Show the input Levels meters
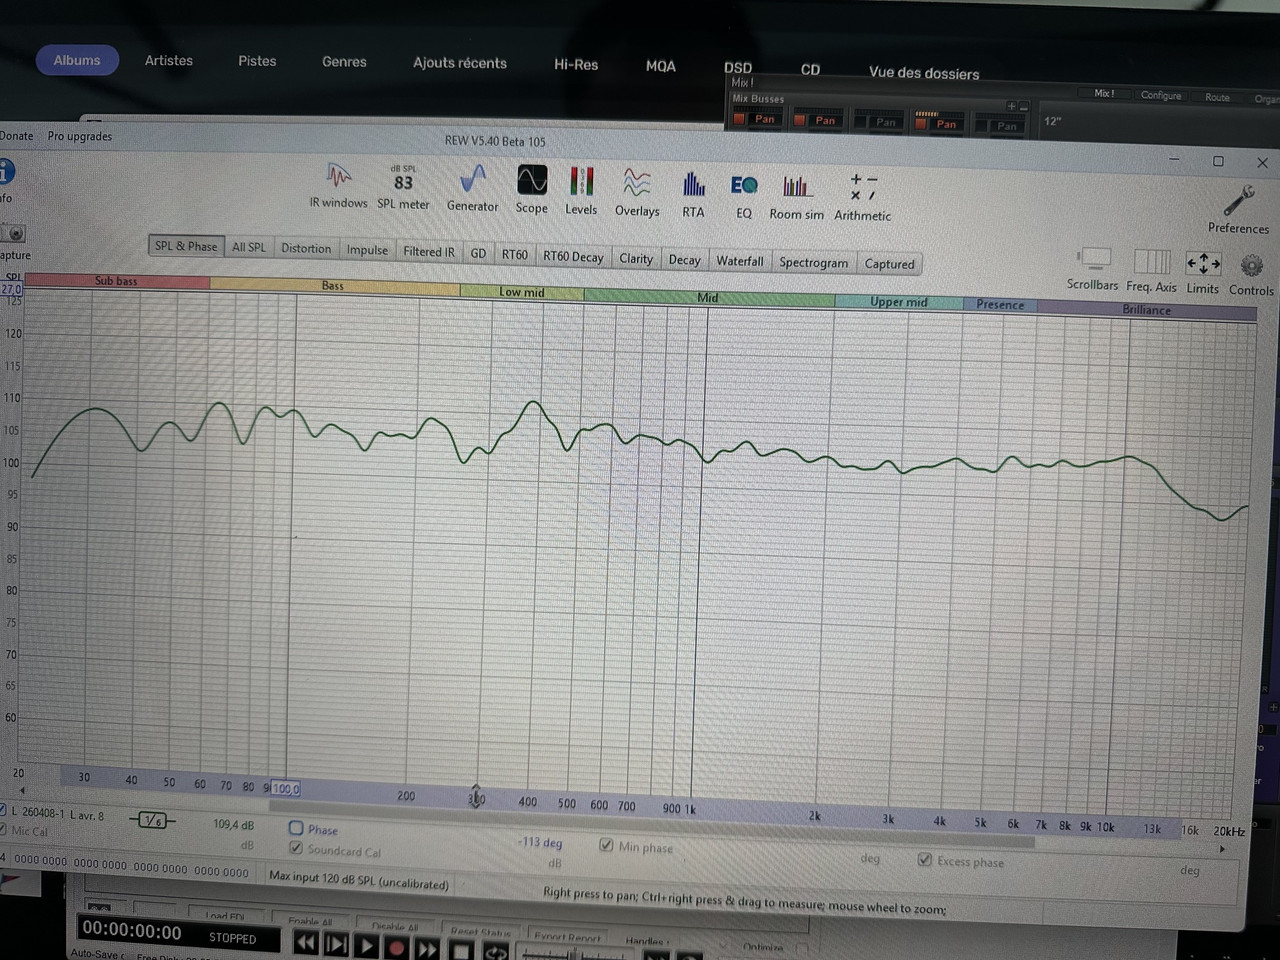The image size is (1280, 960). tap(581, 191)
